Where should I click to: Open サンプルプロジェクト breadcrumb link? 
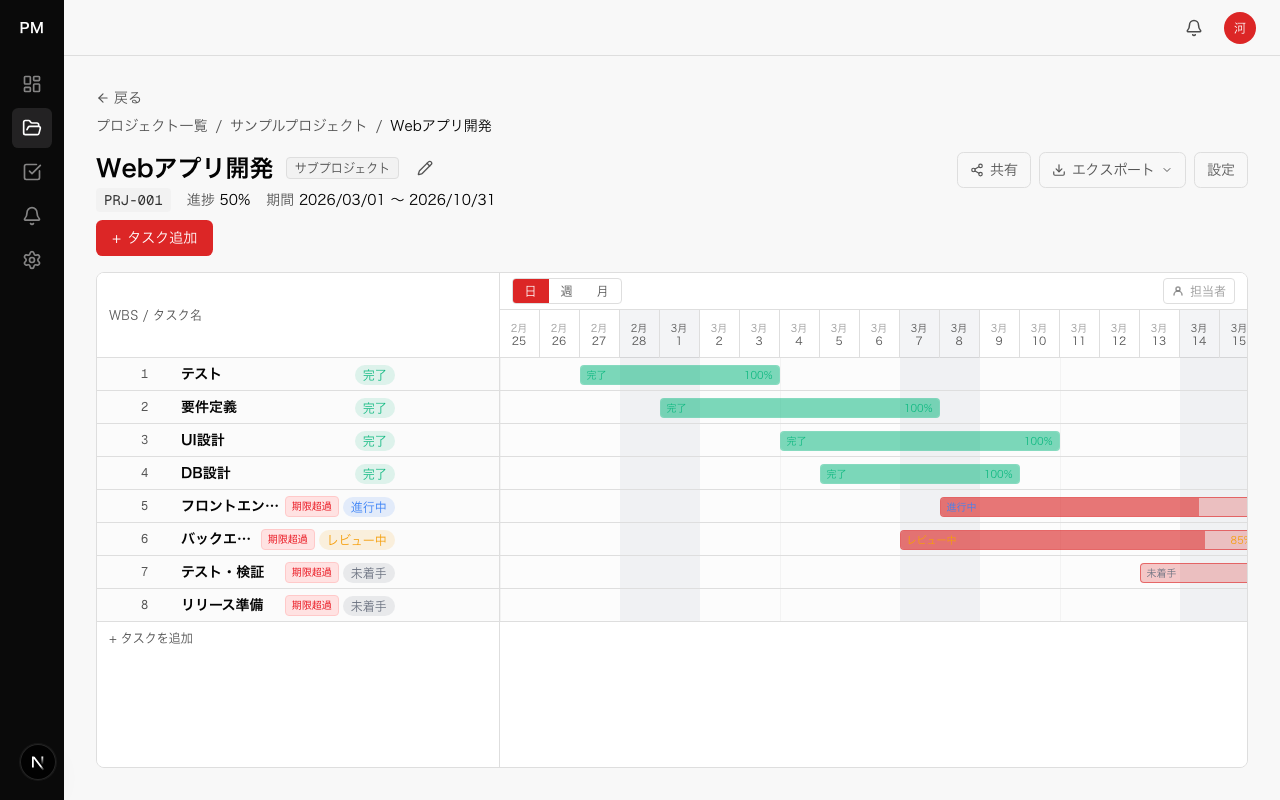coord(298,126)
